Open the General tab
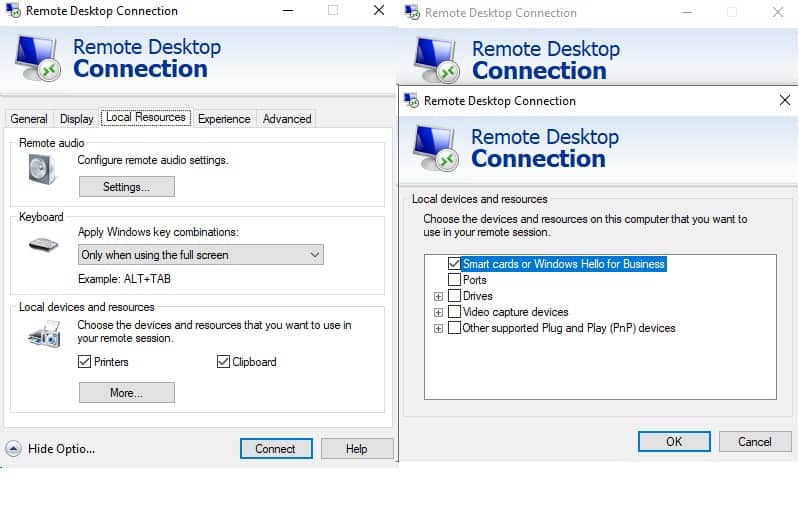This screenshot has height=520, width=799. (29, 119)
